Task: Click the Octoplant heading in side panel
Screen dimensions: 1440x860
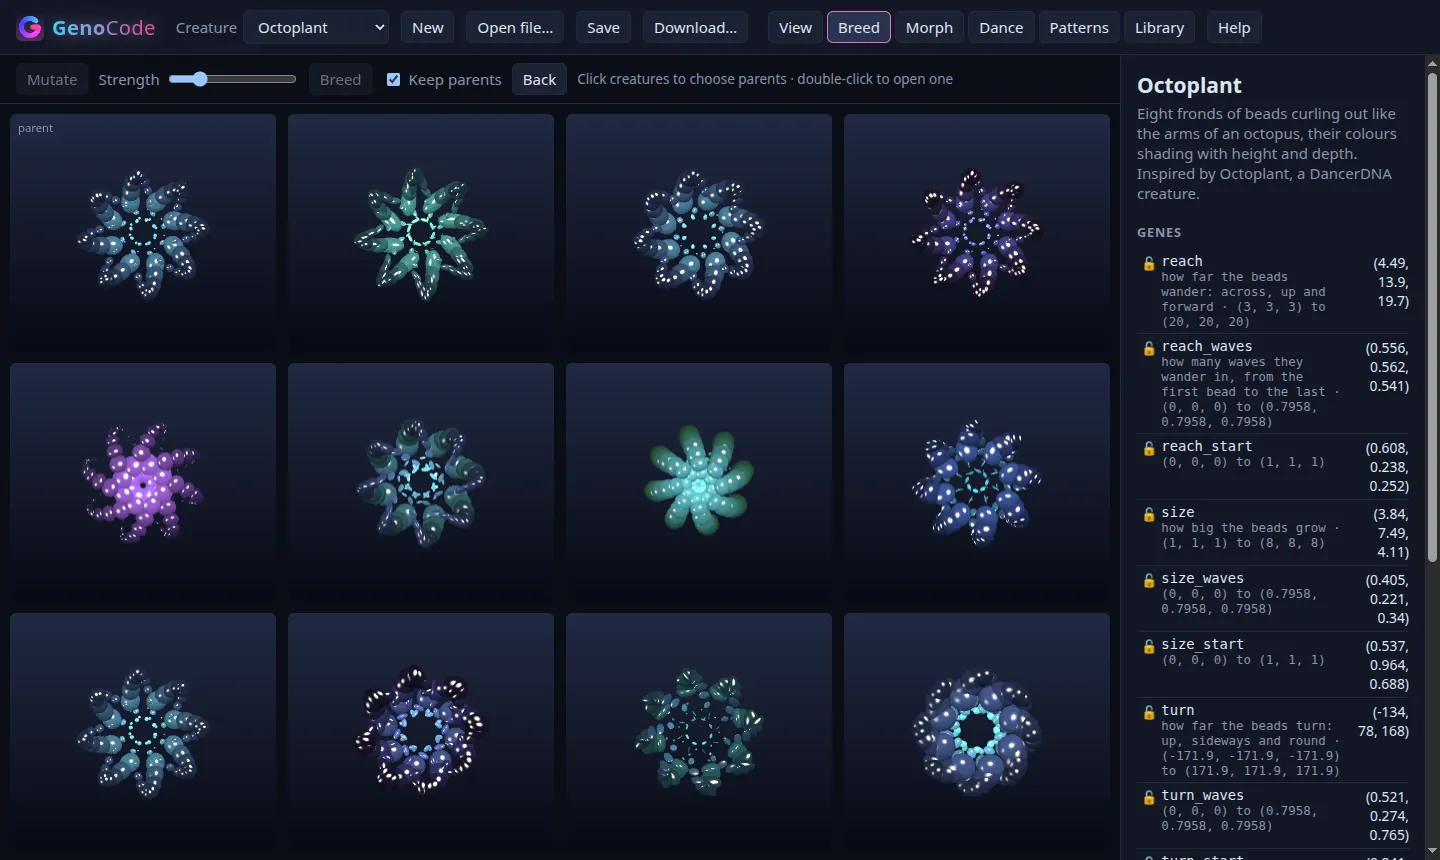Action: pyautogui.click(x=1189, y=85)
